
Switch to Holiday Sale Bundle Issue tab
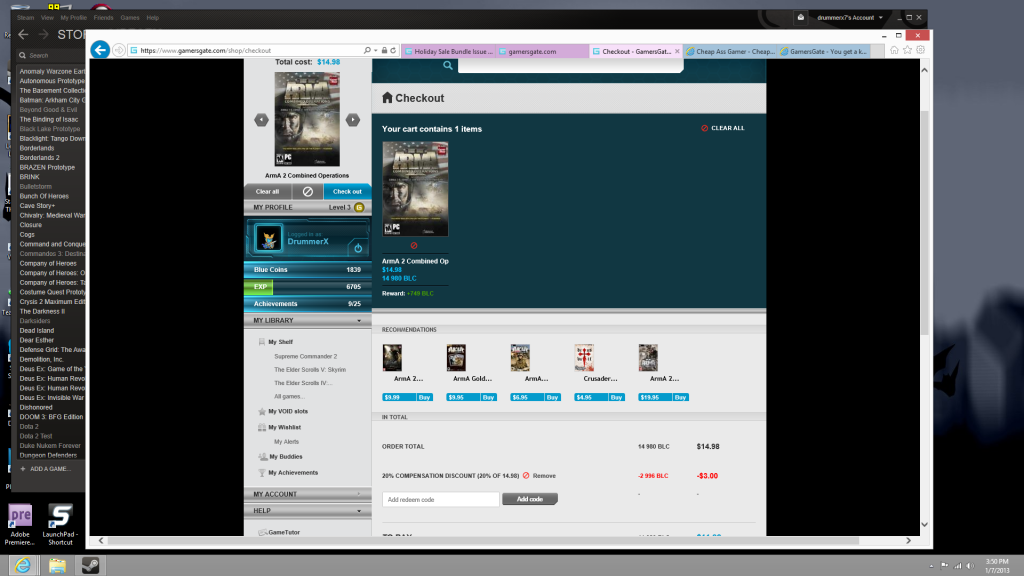click(x=450, y=51)
